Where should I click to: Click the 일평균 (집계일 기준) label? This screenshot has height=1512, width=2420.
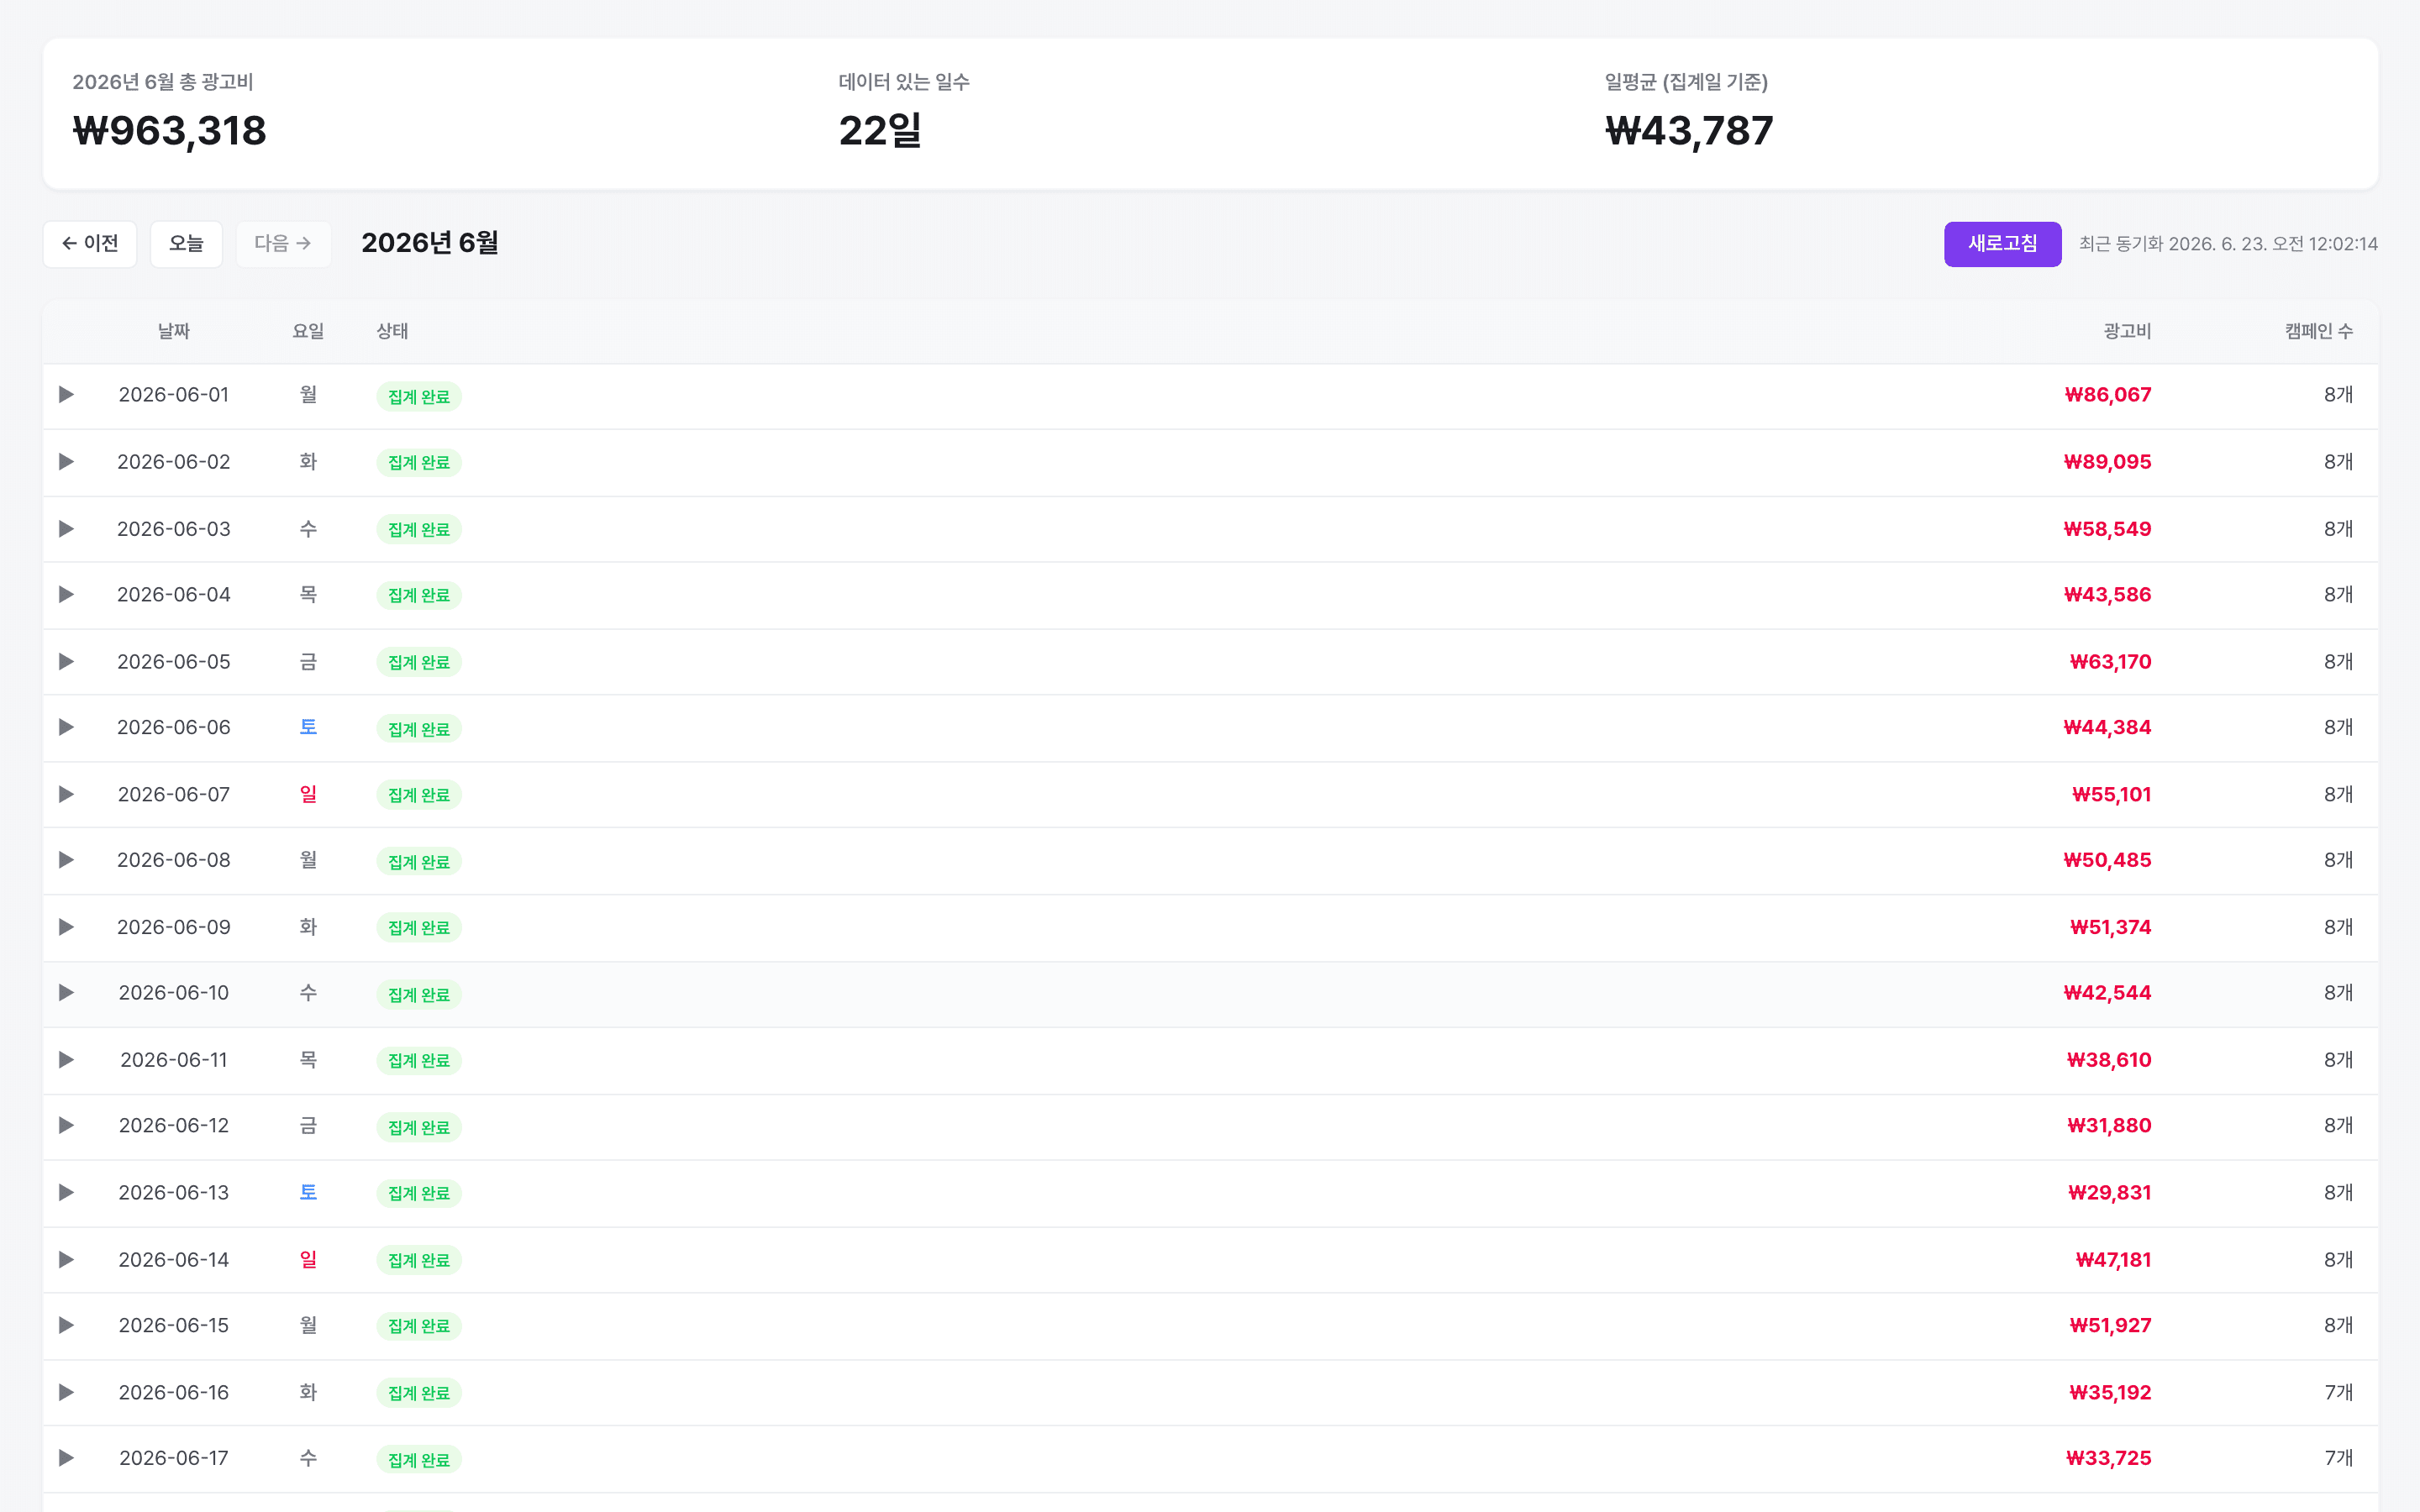(x=1686, y=82)
